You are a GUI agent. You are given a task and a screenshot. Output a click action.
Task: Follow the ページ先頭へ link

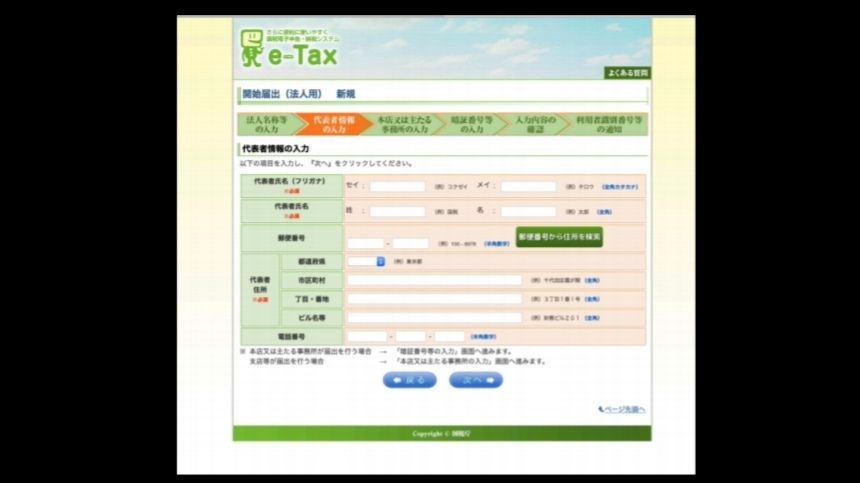(623, 409)
